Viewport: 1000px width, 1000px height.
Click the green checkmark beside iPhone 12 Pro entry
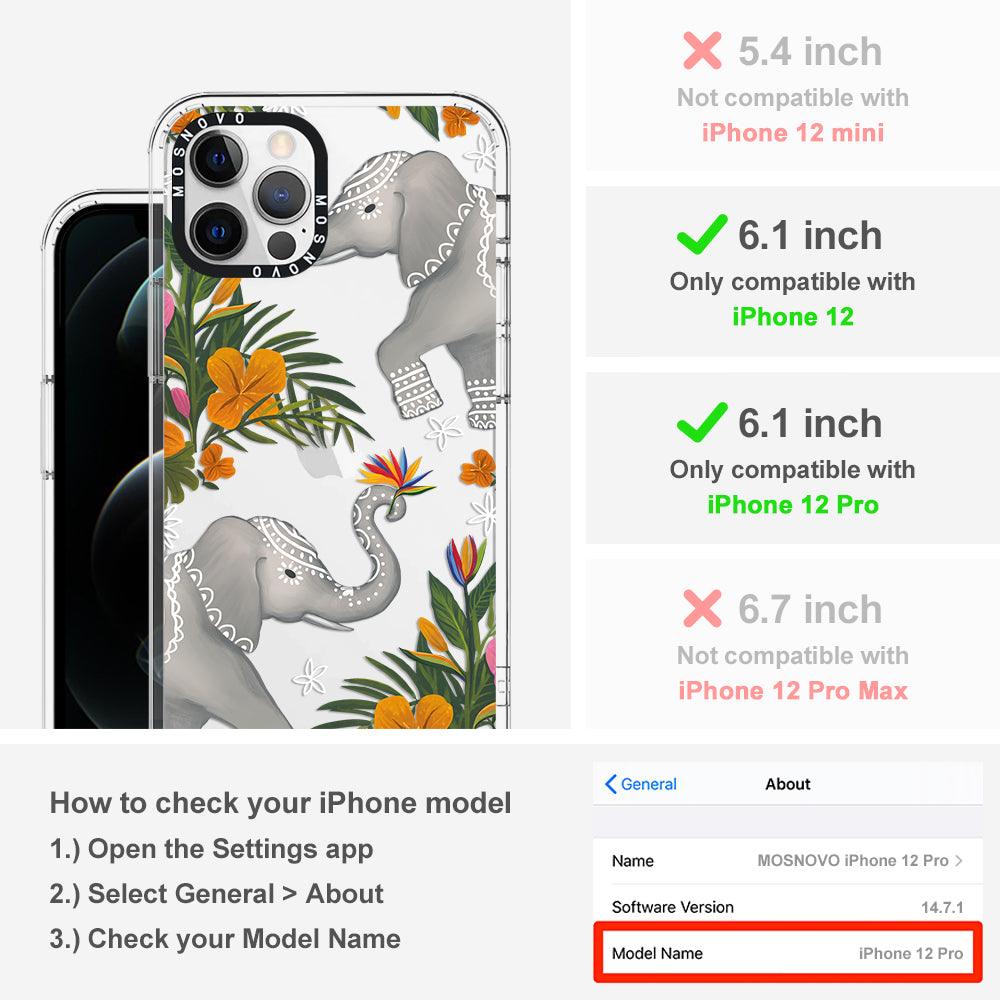click(702, 422)
